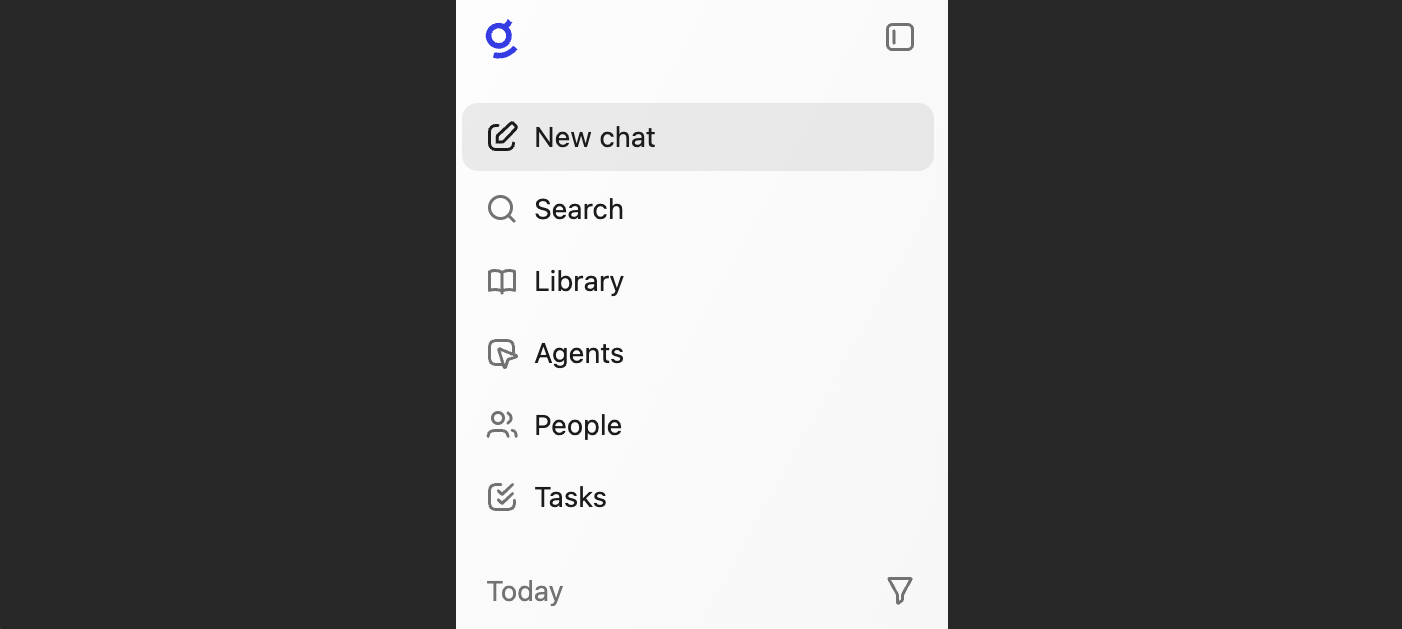This screenshot has width=1402, height=629.
Task: Open the Tasks list
Action: coord(698,497)
